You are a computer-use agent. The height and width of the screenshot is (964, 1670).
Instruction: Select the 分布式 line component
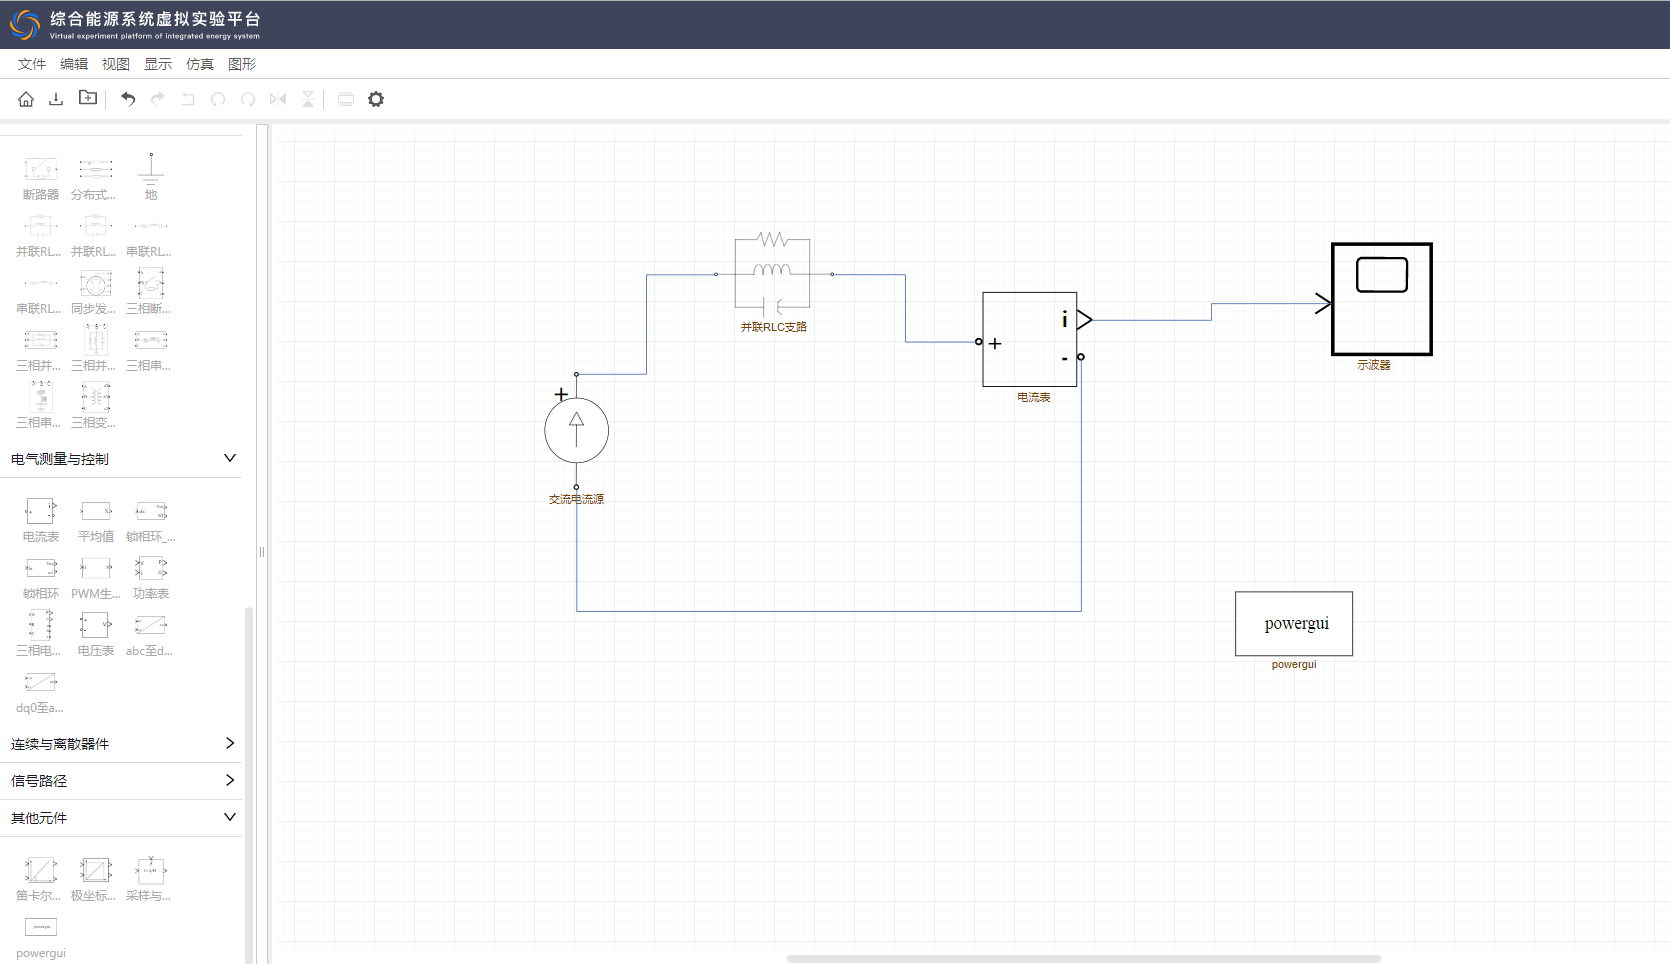(95, 177)
